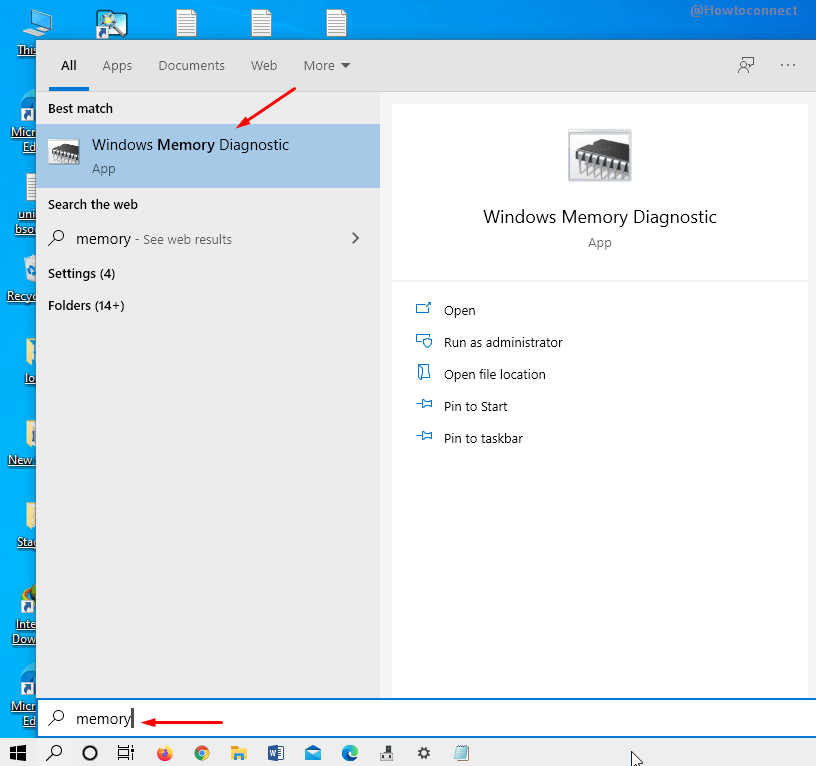Screen dimensions: 816x766
Task: Click the Pin to Start pin icon
Action: (x=424, y=404)
